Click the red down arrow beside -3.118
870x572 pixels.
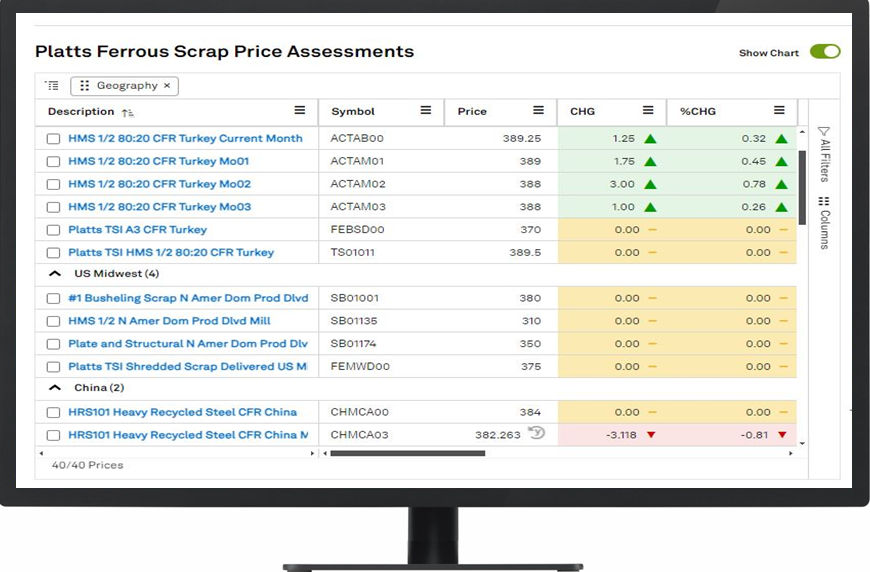pos(651,435)
